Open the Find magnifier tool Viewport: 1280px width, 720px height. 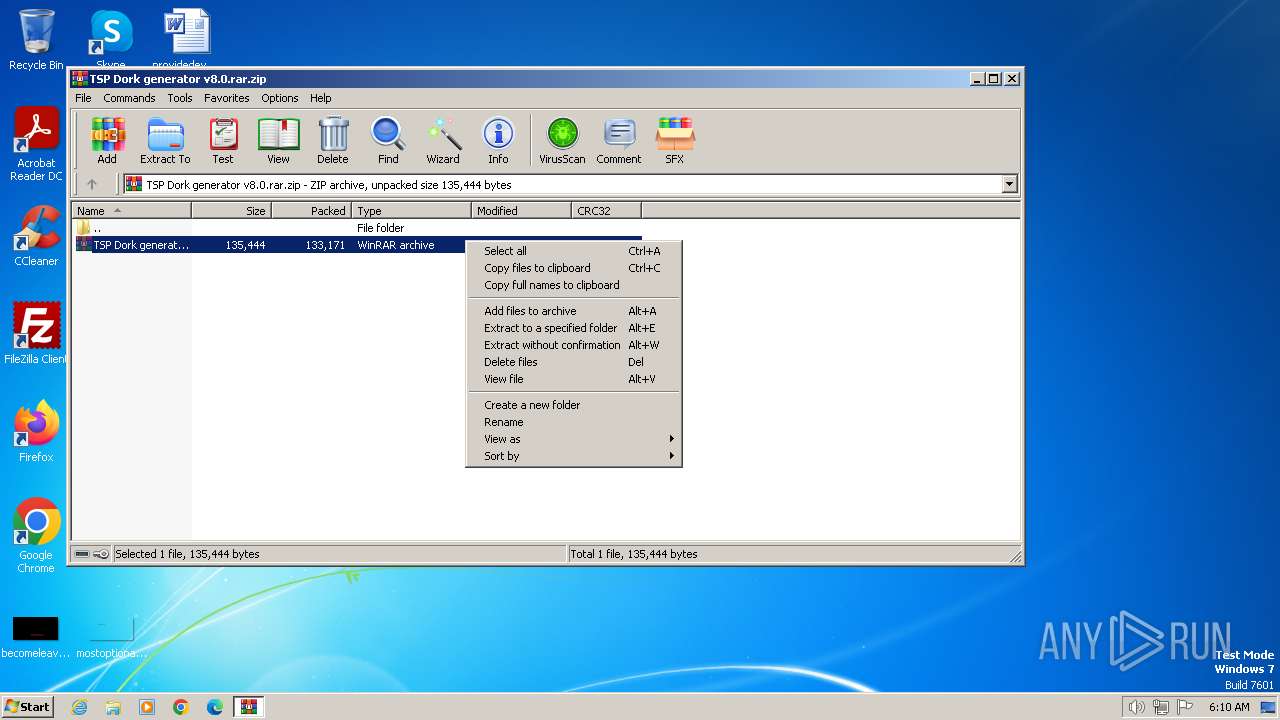point(388,140)
